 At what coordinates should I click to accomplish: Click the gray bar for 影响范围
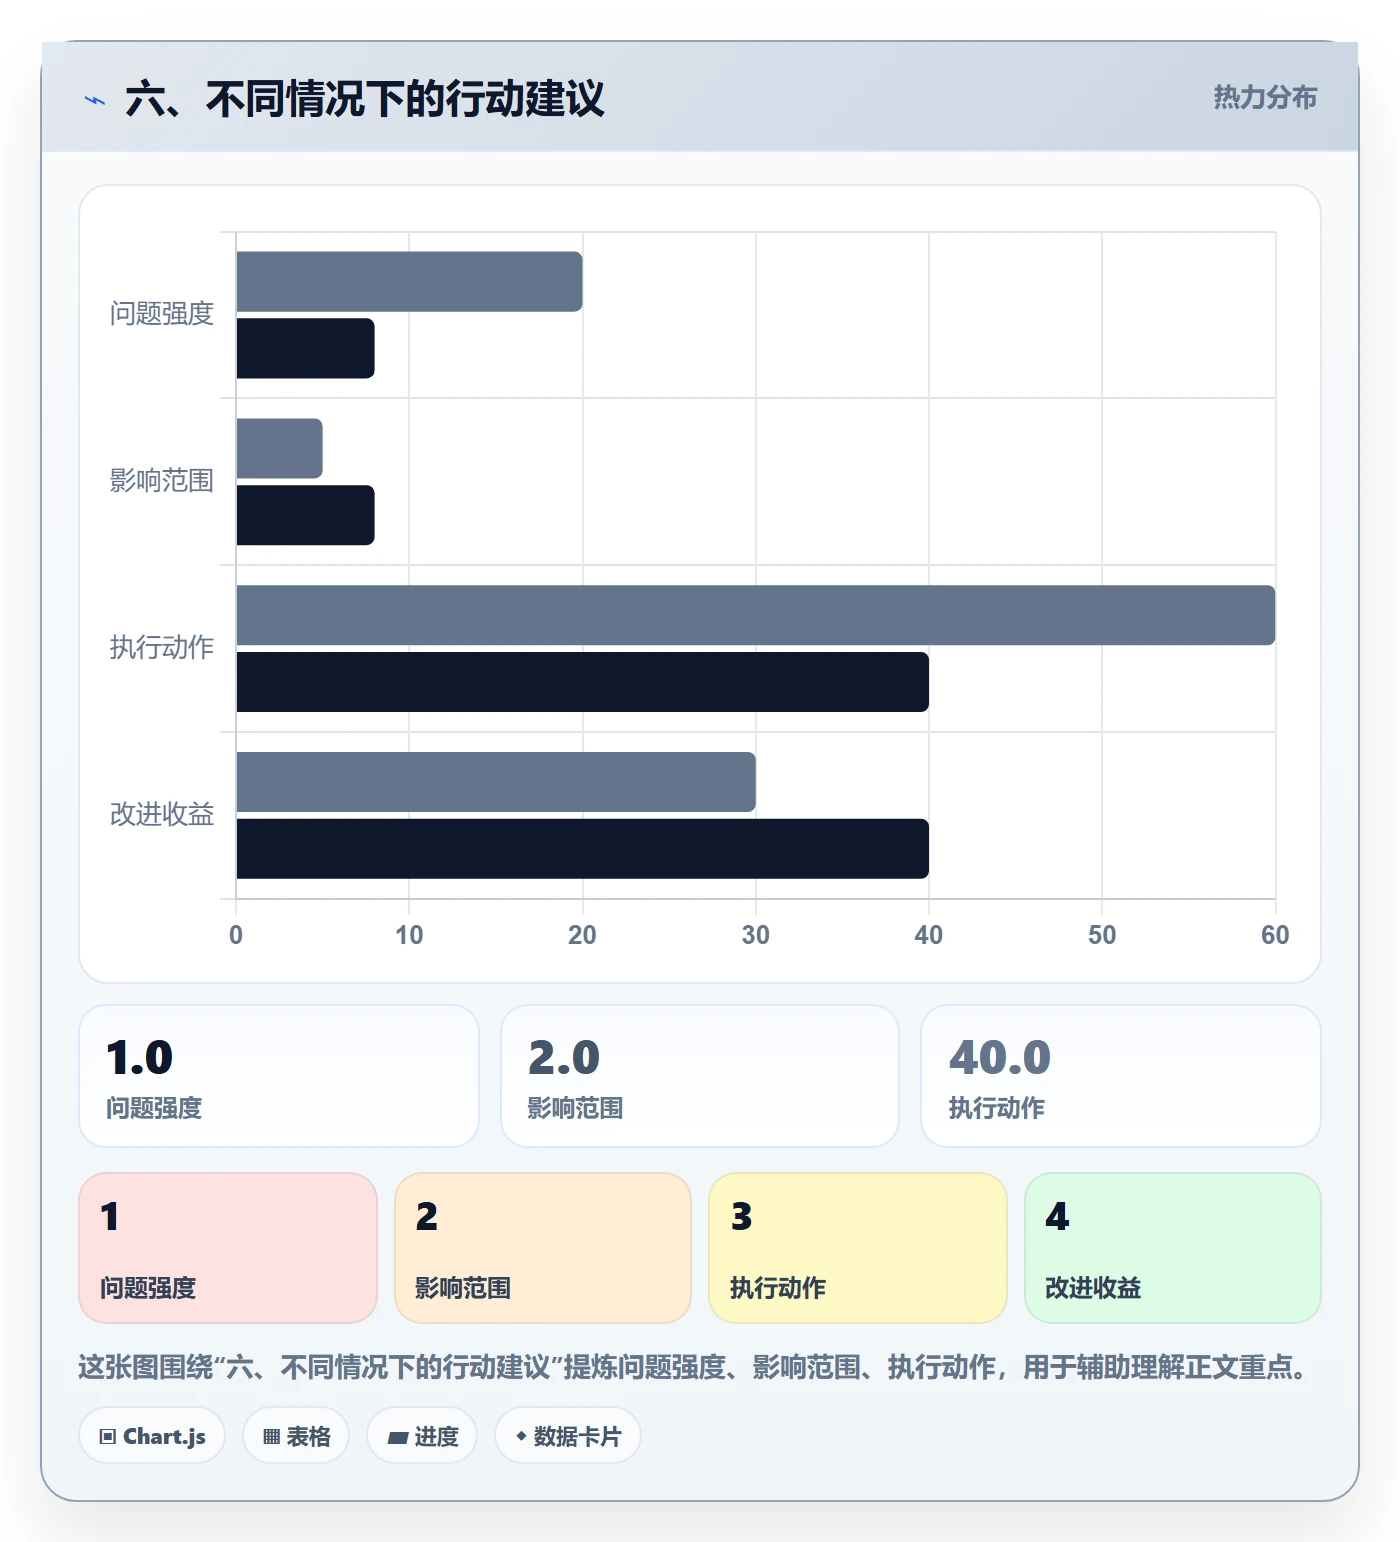(x=279, y=448)
